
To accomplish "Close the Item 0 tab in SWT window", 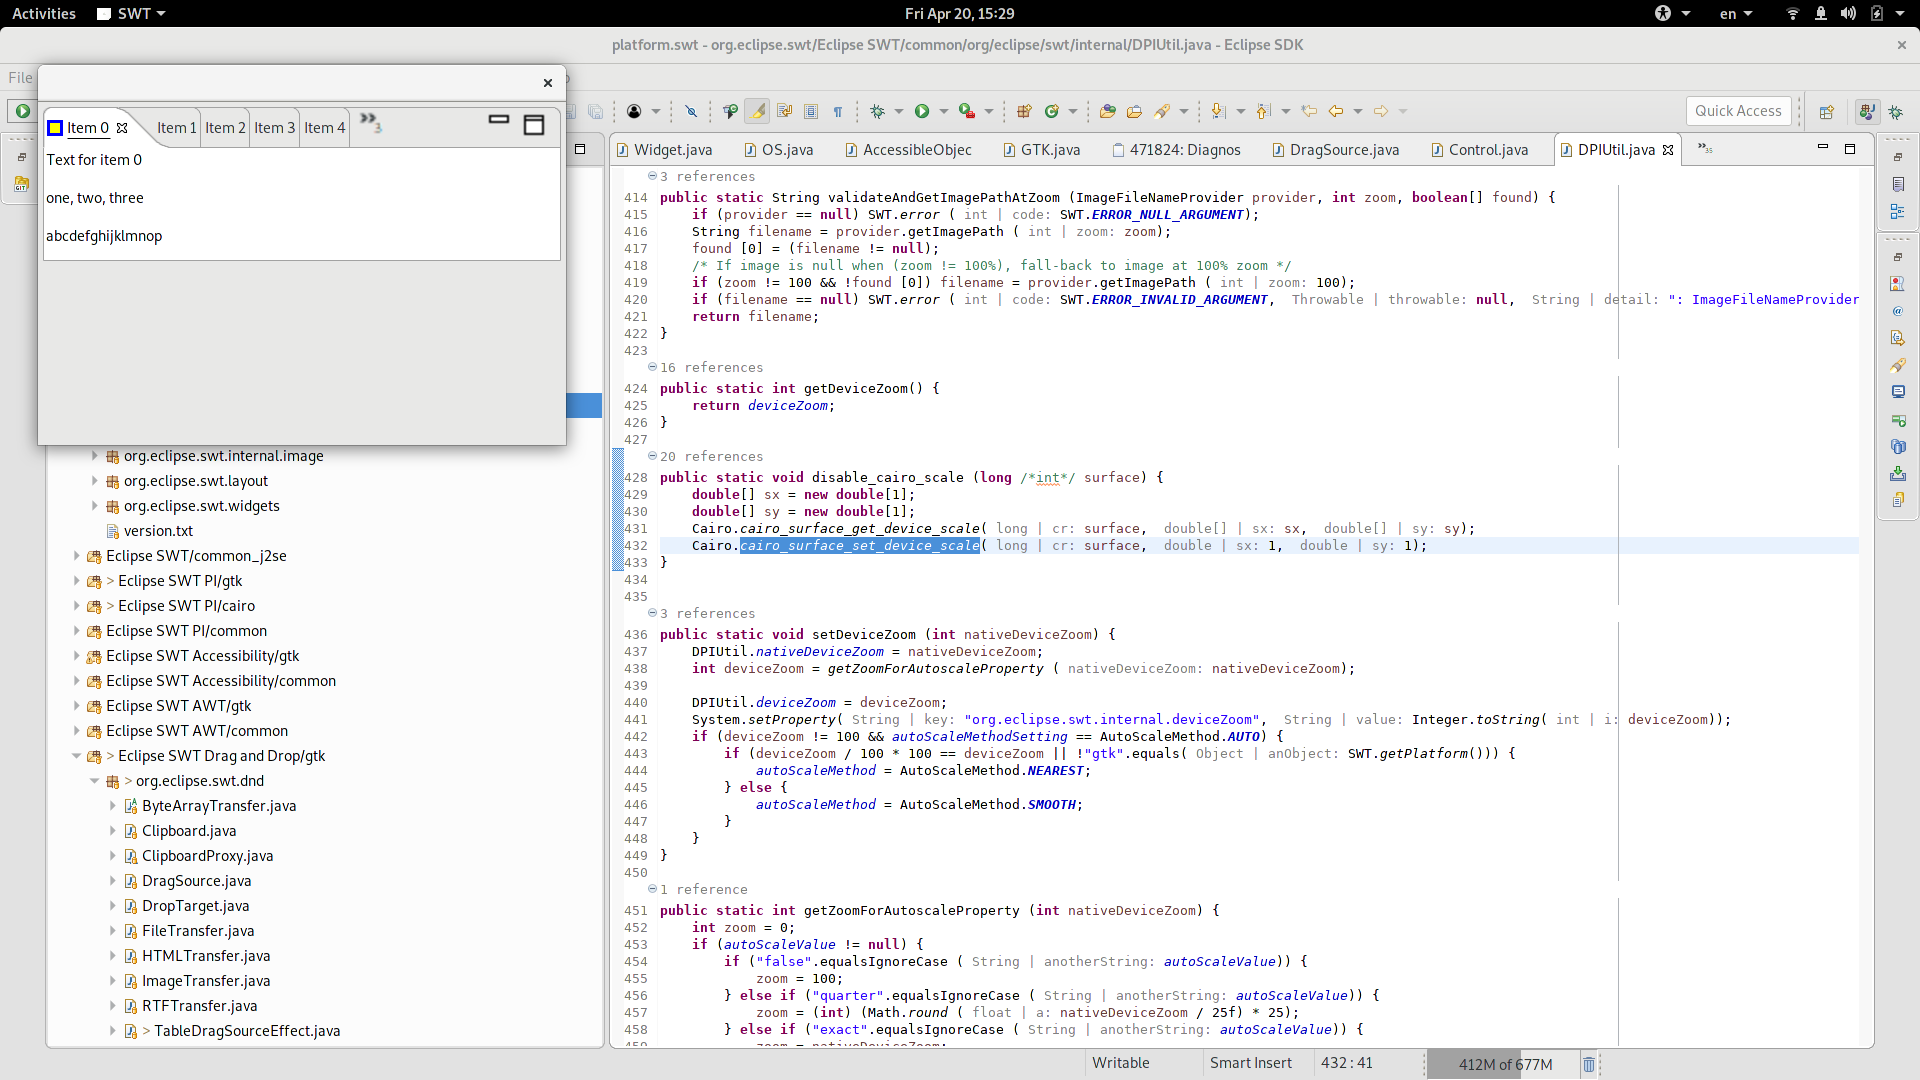I will click(122, 128).
